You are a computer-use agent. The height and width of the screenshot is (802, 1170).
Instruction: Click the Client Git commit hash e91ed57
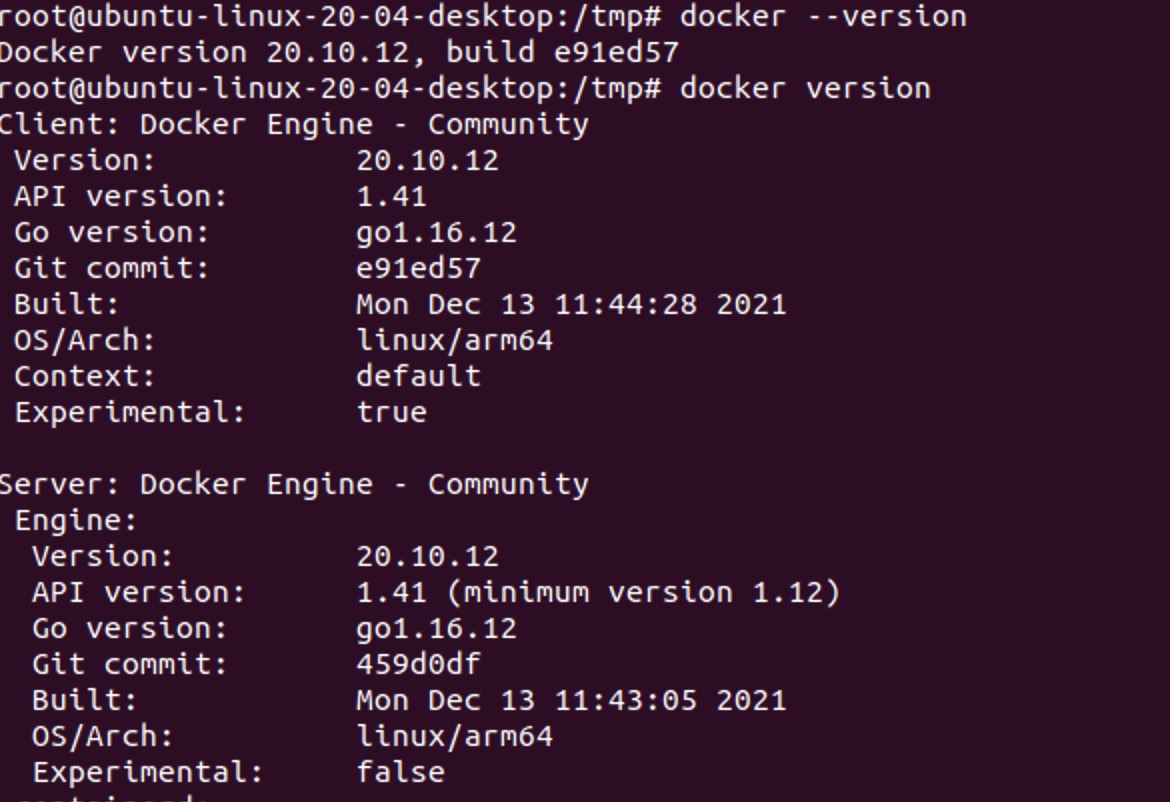[x=418, y=269]
